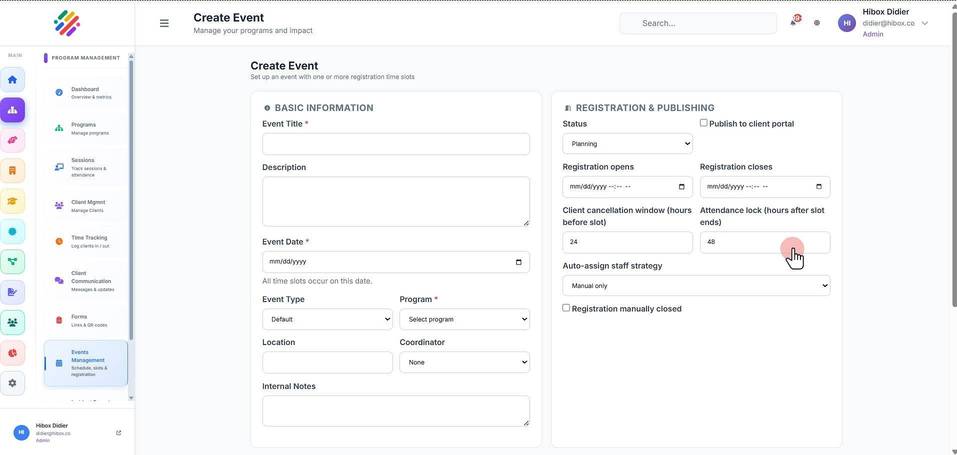The height and width of the screenshot is (455, 957).
Task: Open the yellow graduation cap rail icon
Action: pos(12,201)
